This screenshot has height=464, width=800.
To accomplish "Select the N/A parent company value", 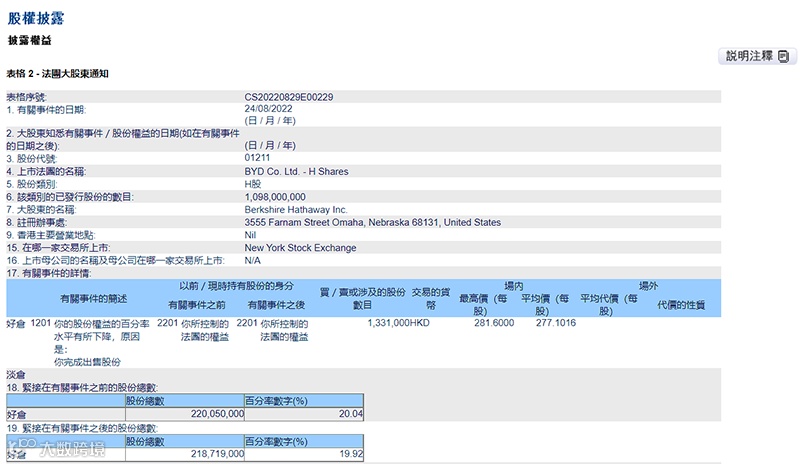I will click(253, 261).
